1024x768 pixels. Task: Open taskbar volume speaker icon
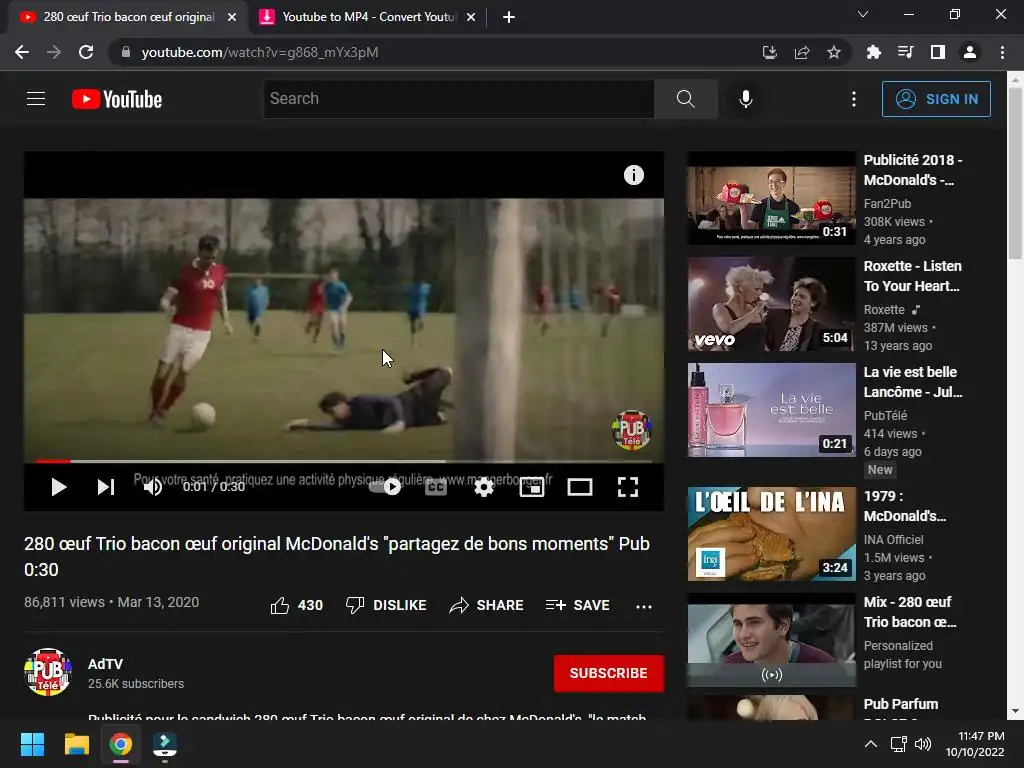(923, 744)
